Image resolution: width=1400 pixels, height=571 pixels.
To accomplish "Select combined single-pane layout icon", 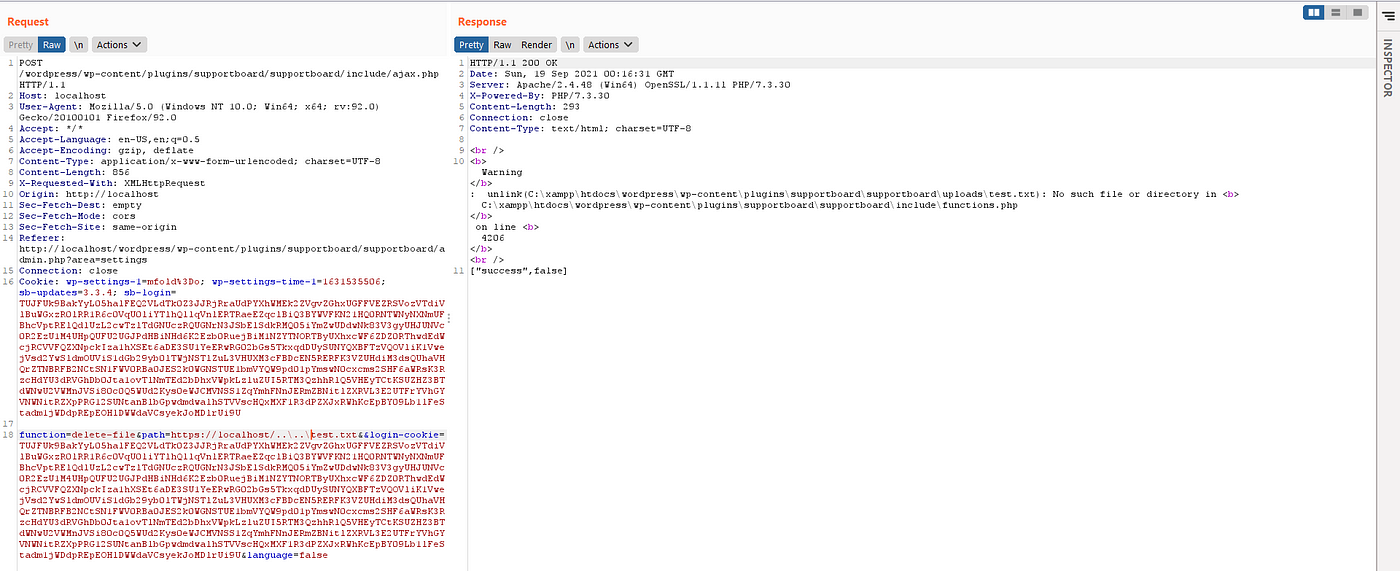I will pos(1357,12).
